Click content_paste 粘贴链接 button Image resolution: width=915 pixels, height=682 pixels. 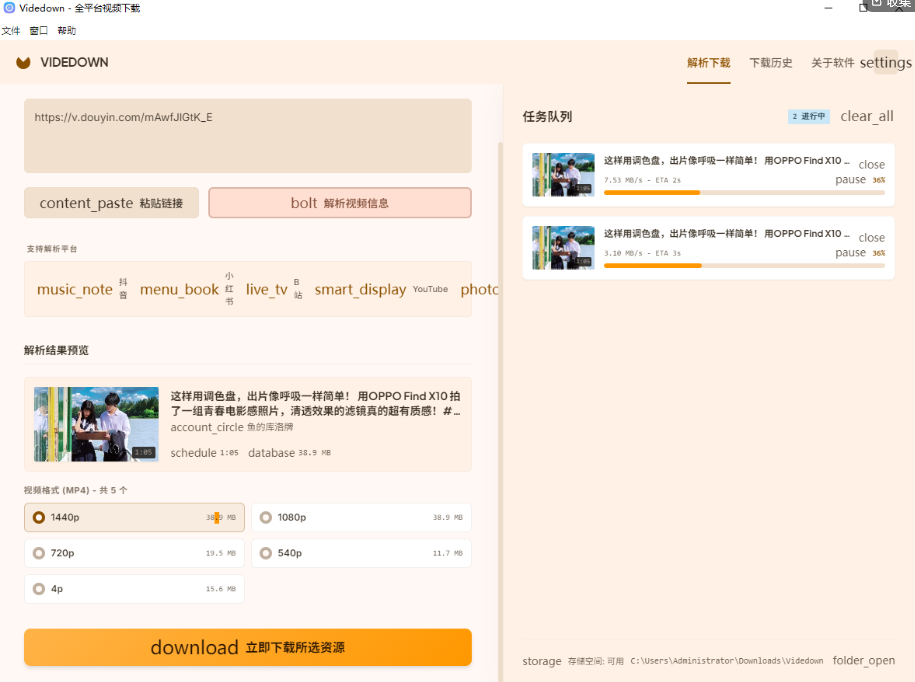tap(111, 203)
